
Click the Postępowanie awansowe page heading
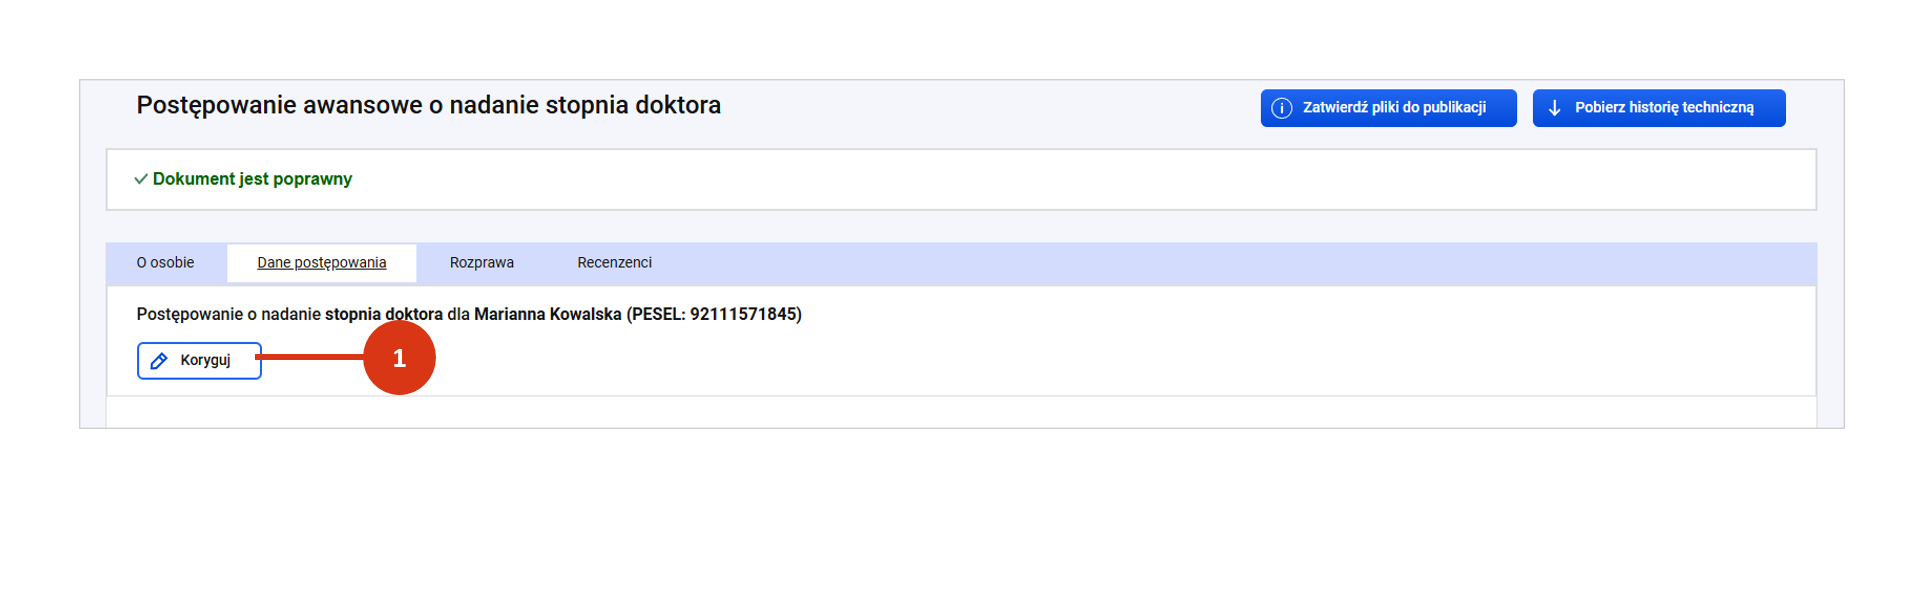click(x=428, y=106)
